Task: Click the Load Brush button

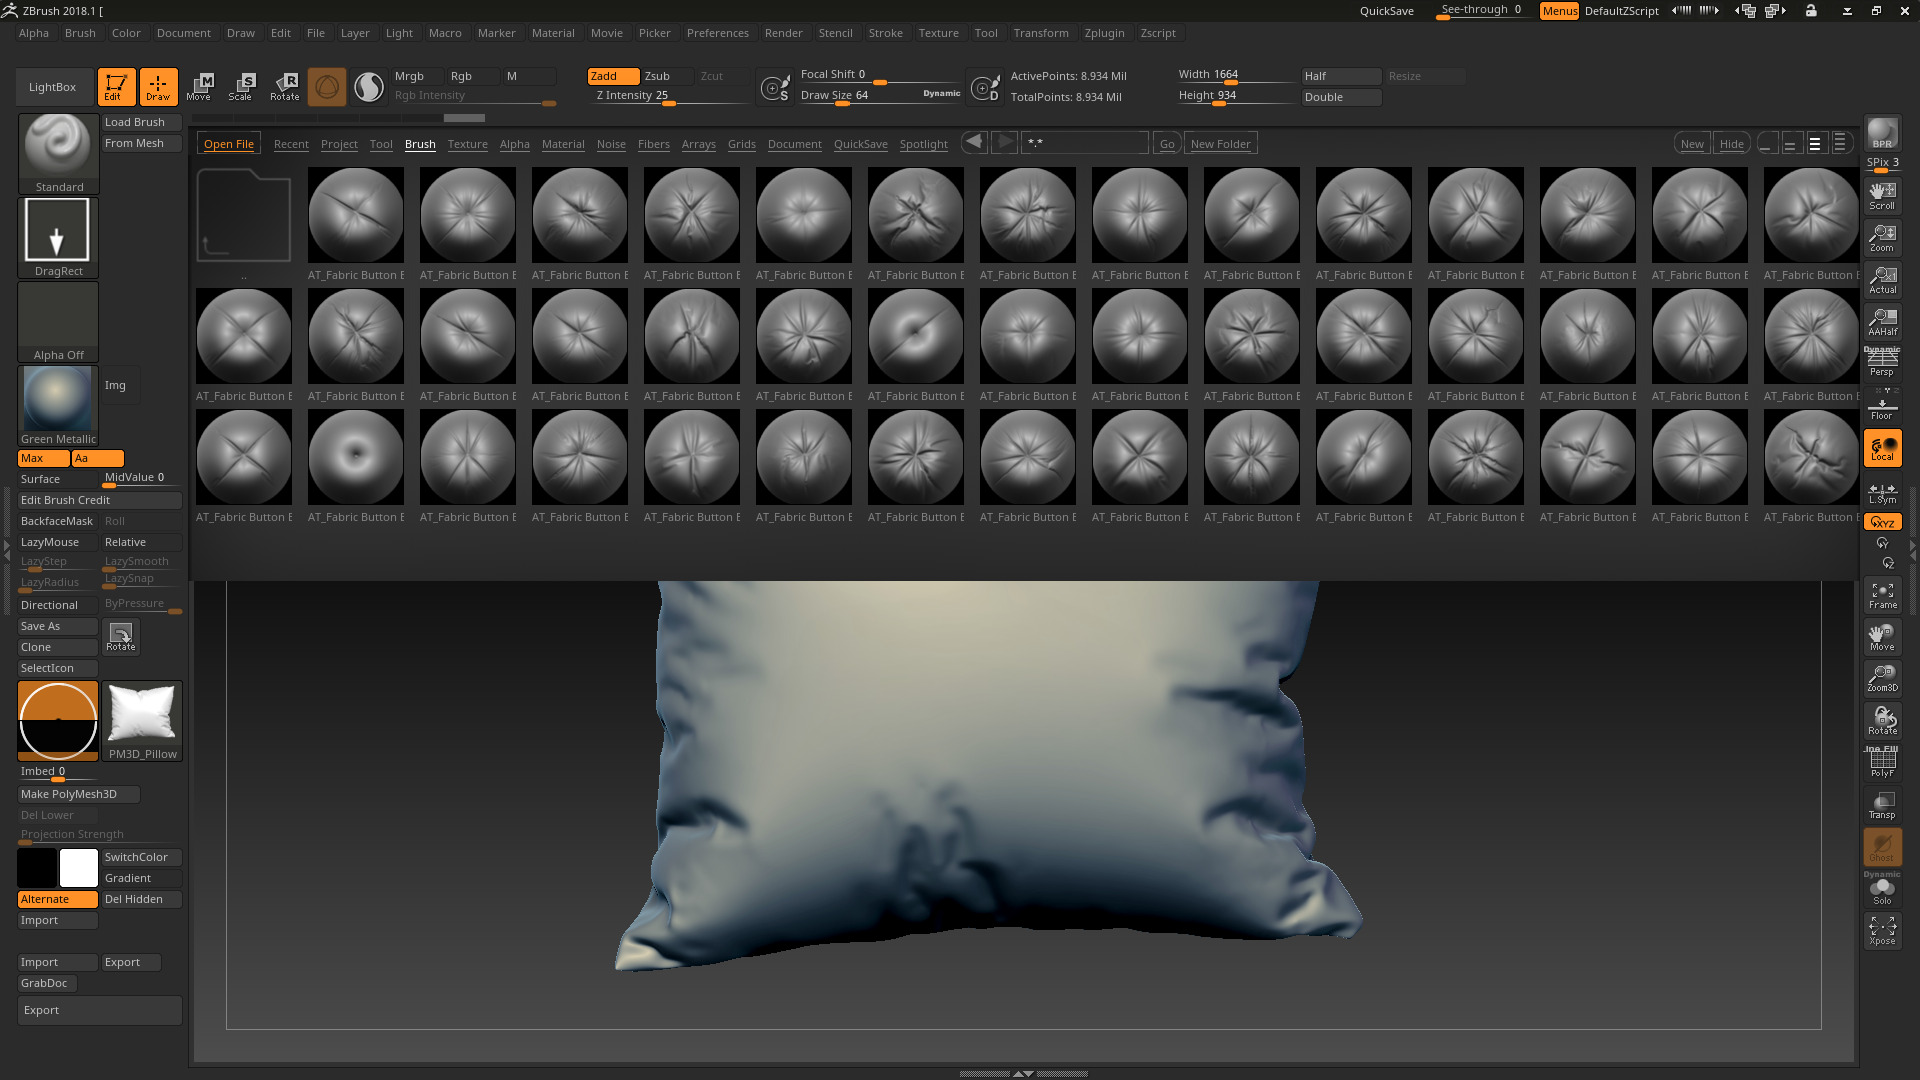Action: (141, 122)
